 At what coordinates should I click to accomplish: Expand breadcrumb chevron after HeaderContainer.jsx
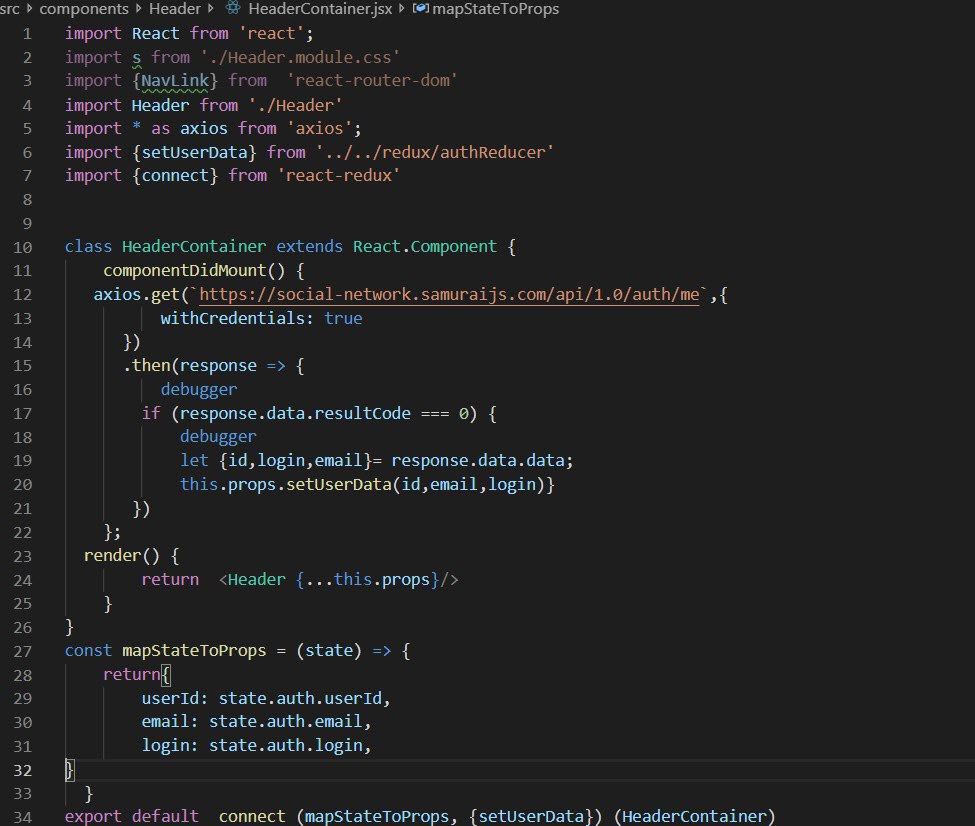click(x=402, y=9)
